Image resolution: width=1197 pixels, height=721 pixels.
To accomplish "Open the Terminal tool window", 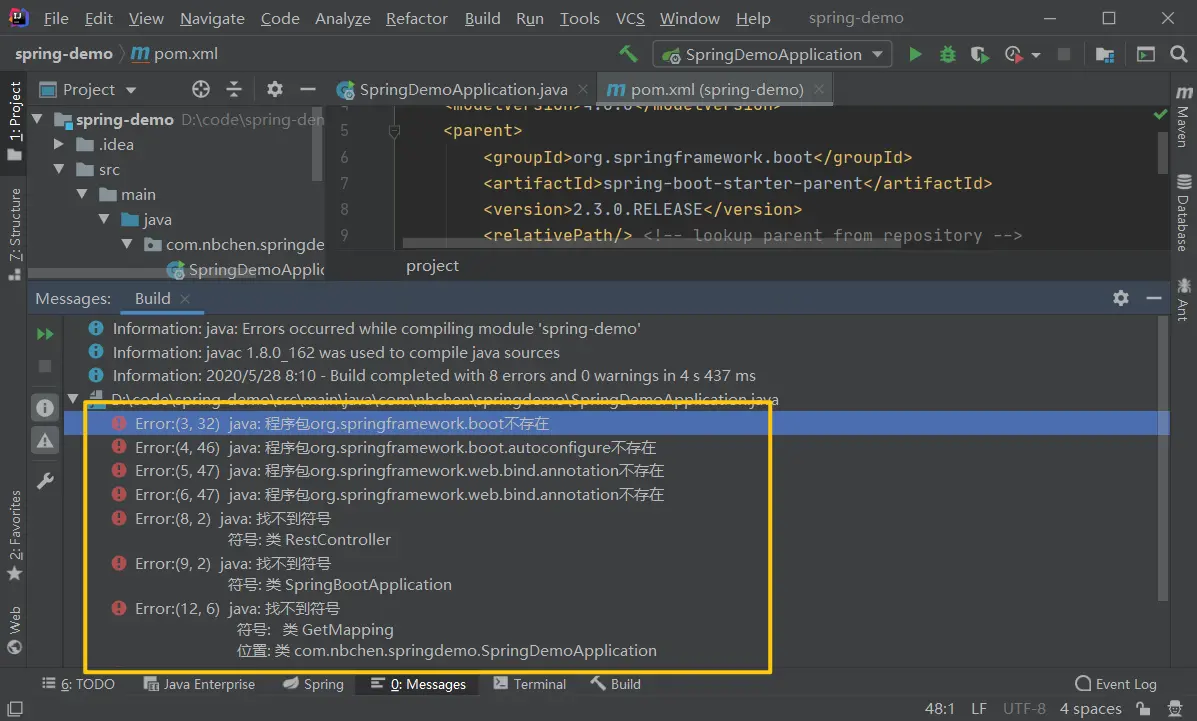I will coord(530,684).
